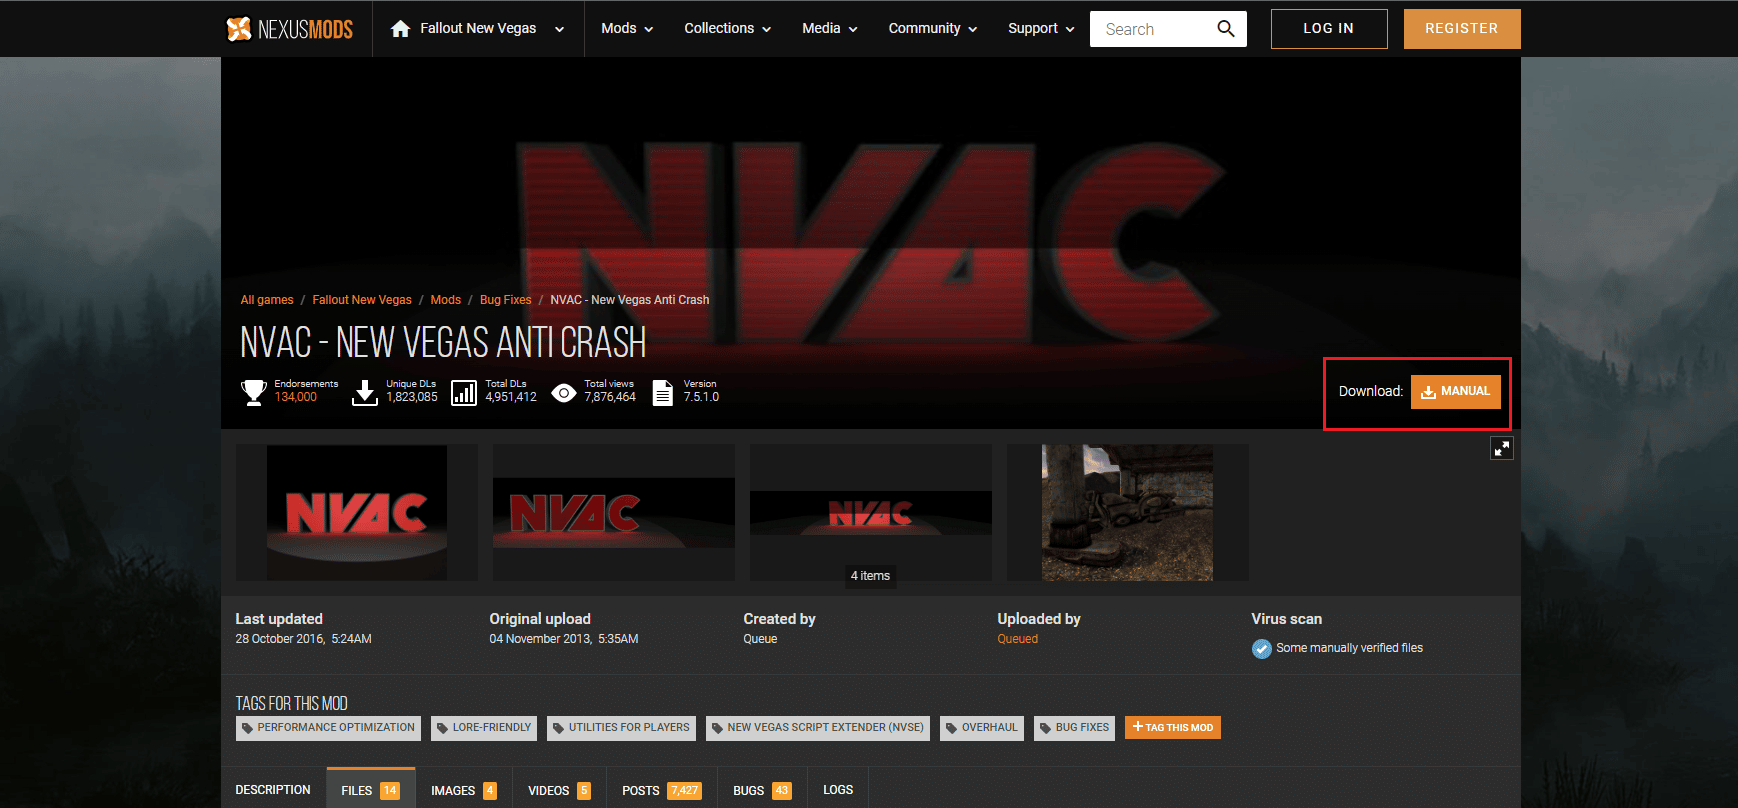
Task: Switch to the LOGS tab
Action: [x=838, y=790]
